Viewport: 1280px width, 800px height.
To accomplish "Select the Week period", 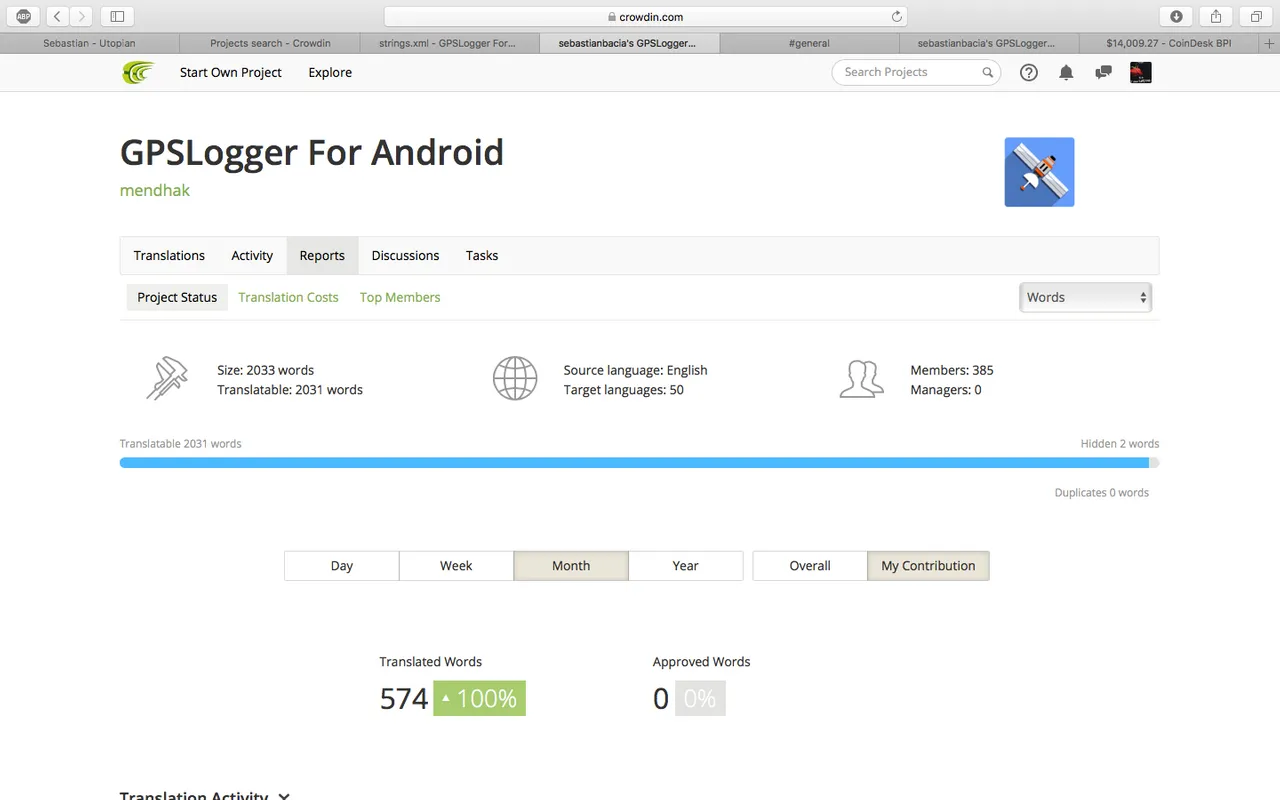I will tap(456, 566).
